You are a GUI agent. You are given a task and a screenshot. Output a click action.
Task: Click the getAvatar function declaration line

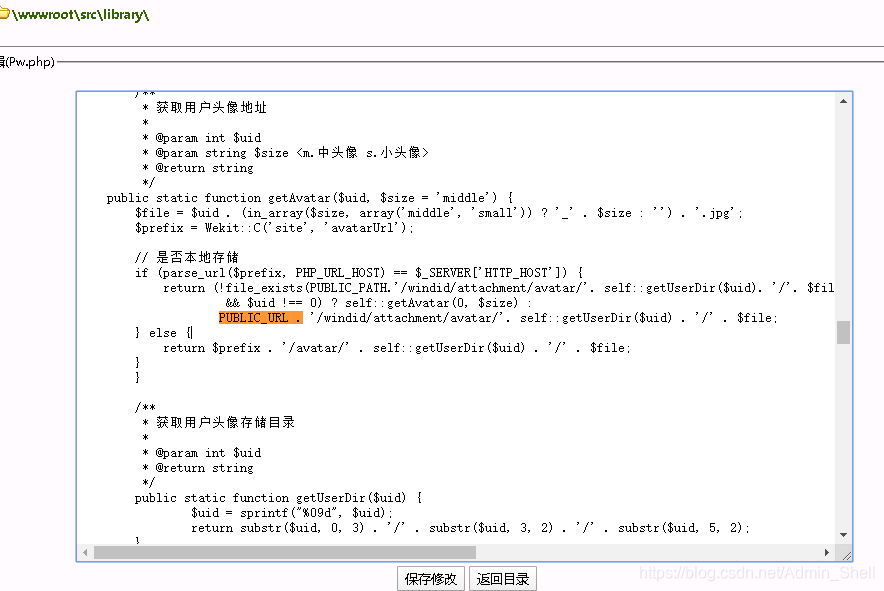click(x=310, y=198)
